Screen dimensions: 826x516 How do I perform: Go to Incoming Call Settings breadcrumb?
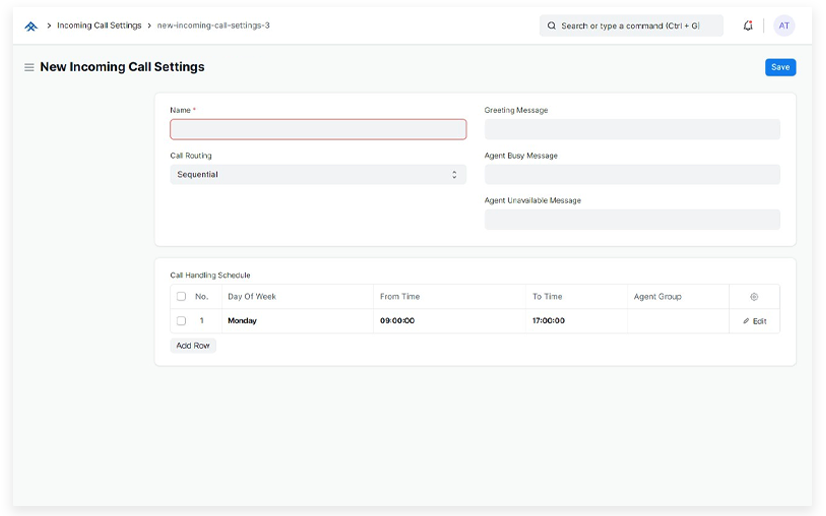pos(99,26)
